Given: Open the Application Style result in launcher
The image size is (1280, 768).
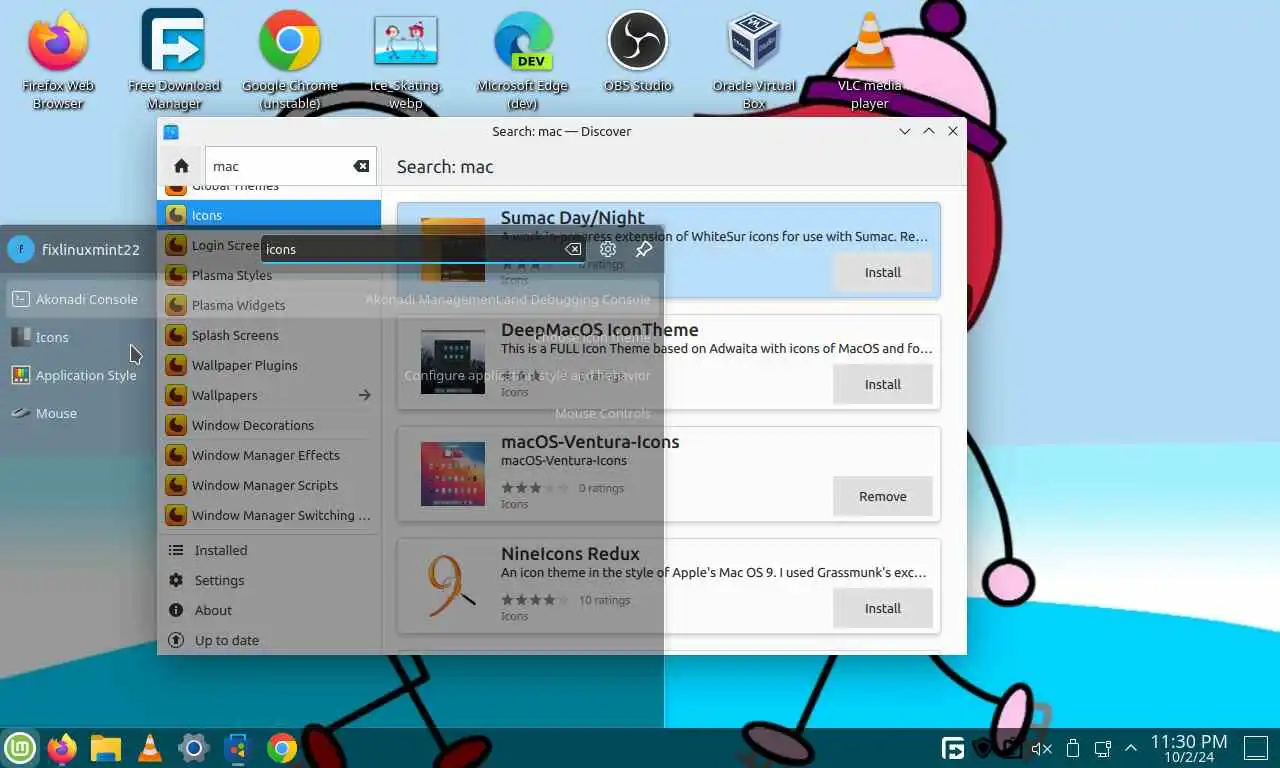Looking at the screenshot, I should pyautogui.click(x=330, y=375).
